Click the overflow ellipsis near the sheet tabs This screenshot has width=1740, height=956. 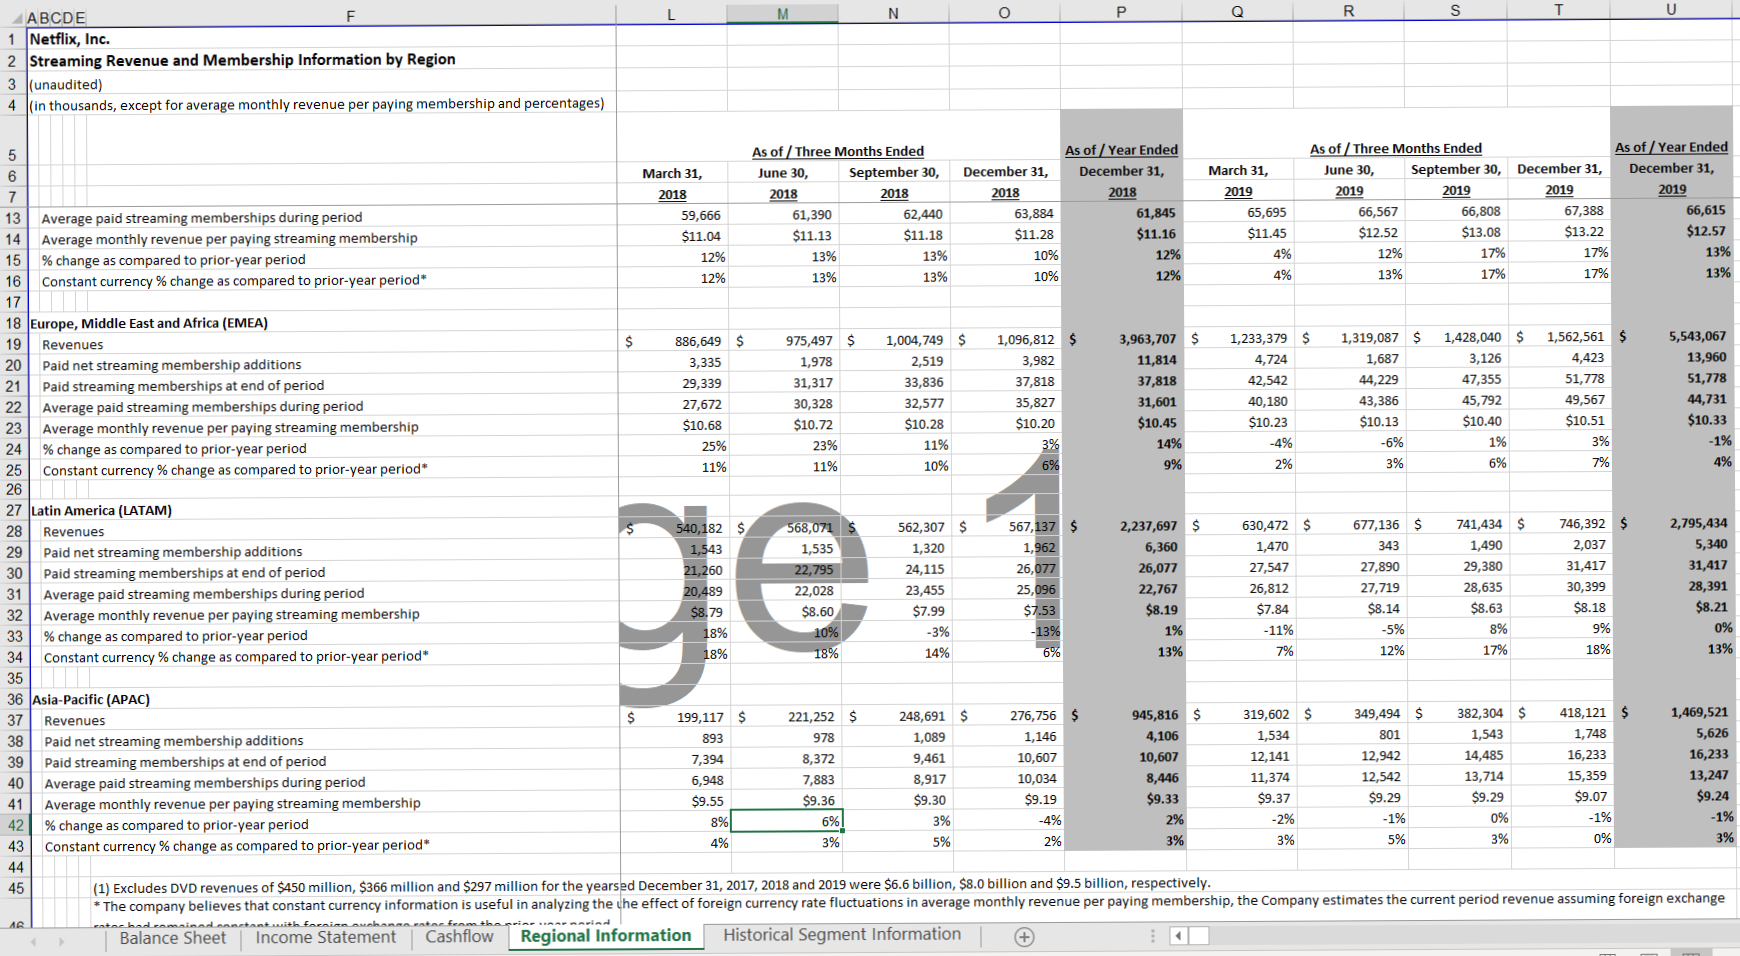pos(1152,937)
